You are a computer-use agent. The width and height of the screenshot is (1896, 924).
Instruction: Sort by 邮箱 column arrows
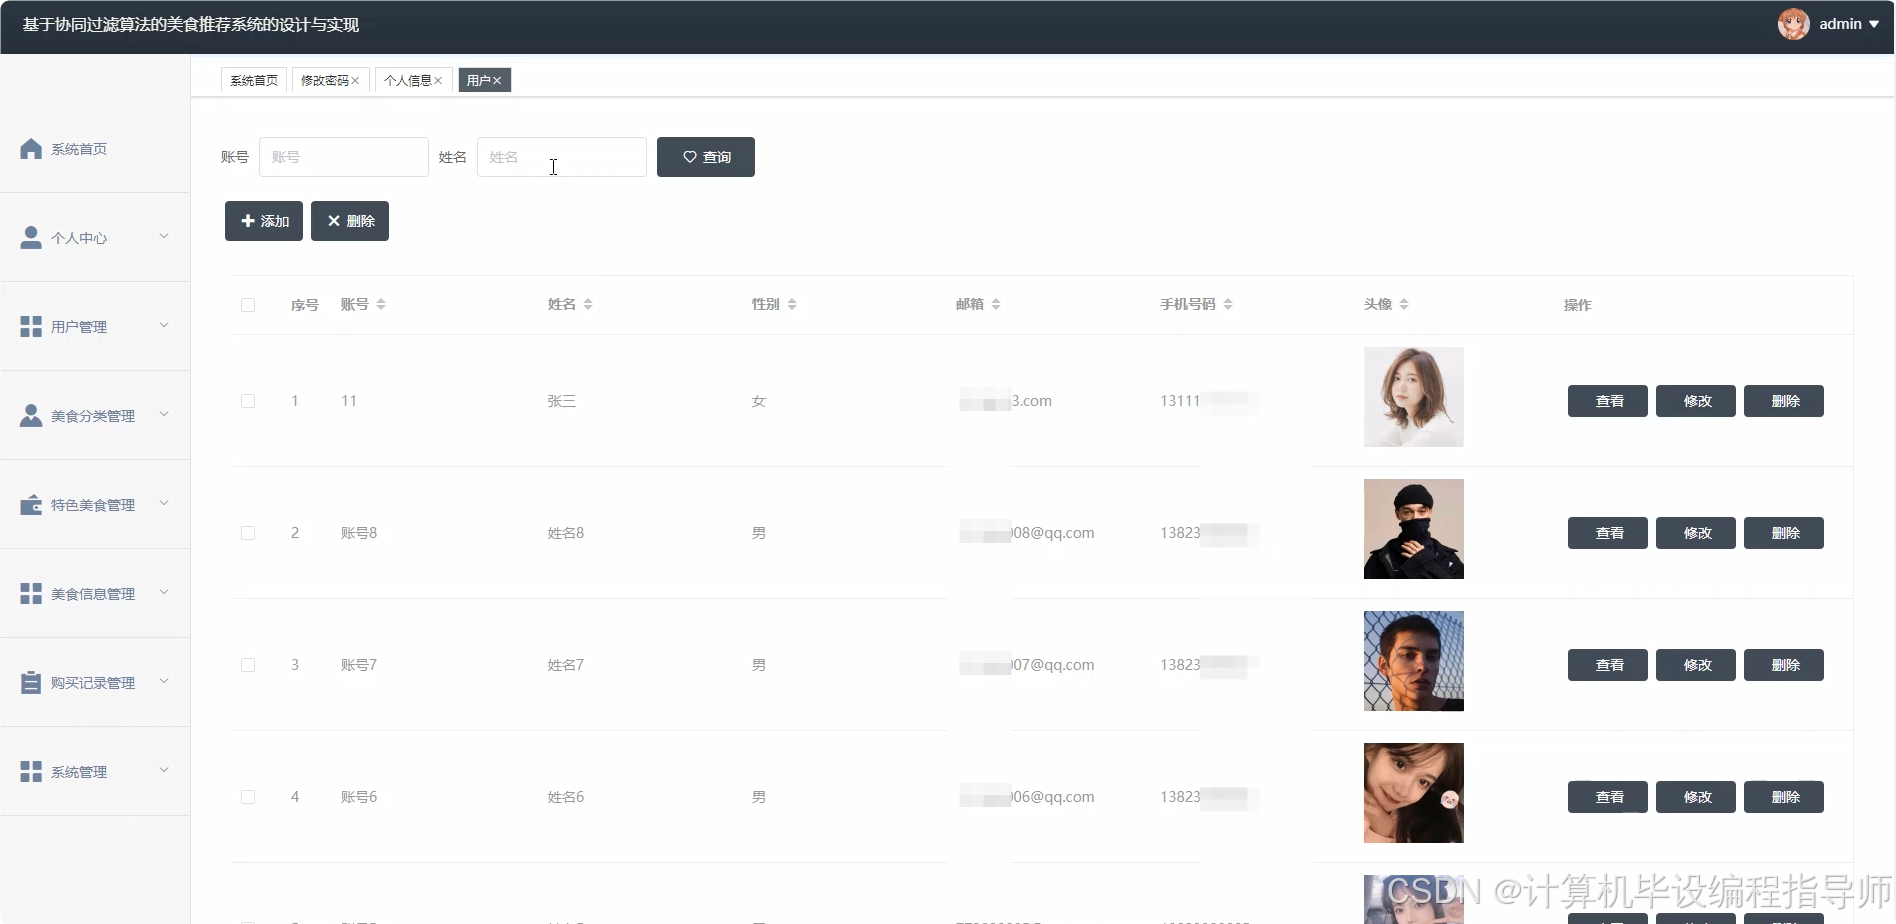(996, 304)
